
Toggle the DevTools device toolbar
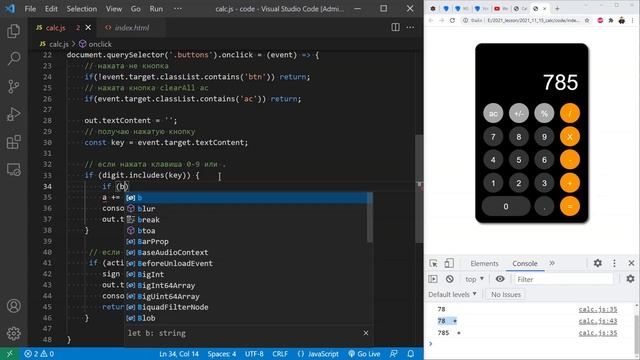click(x=449, y=263)
